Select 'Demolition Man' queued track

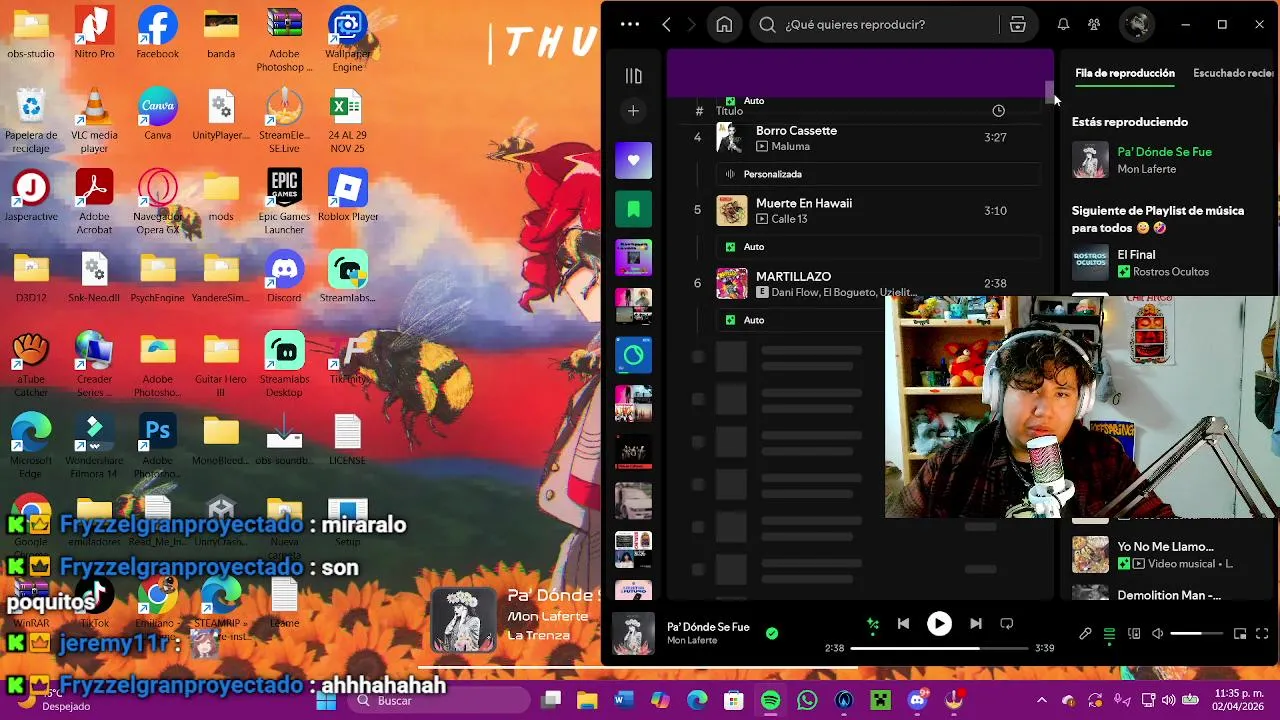pyautogui.click(x=1169, y=595)
